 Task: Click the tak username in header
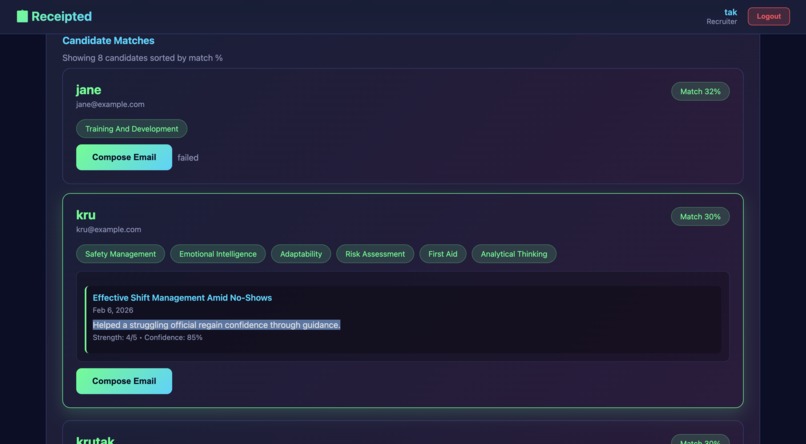tap(730, 12)
